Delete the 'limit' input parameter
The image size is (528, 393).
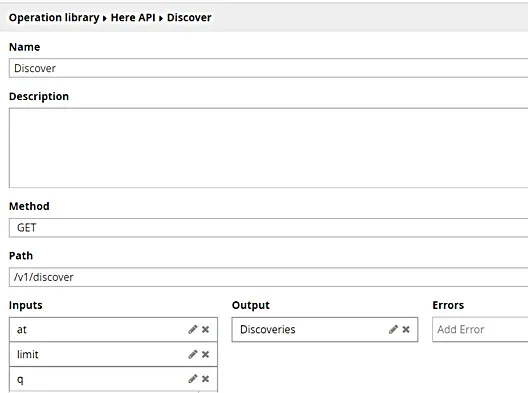tap(205, 354)
